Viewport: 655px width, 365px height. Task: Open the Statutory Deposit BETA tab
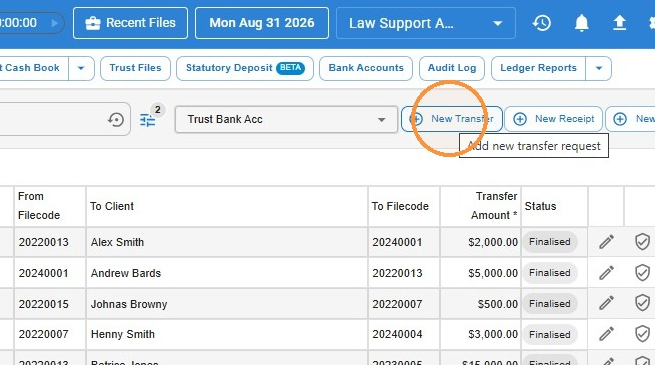click(x=245, y=68)
